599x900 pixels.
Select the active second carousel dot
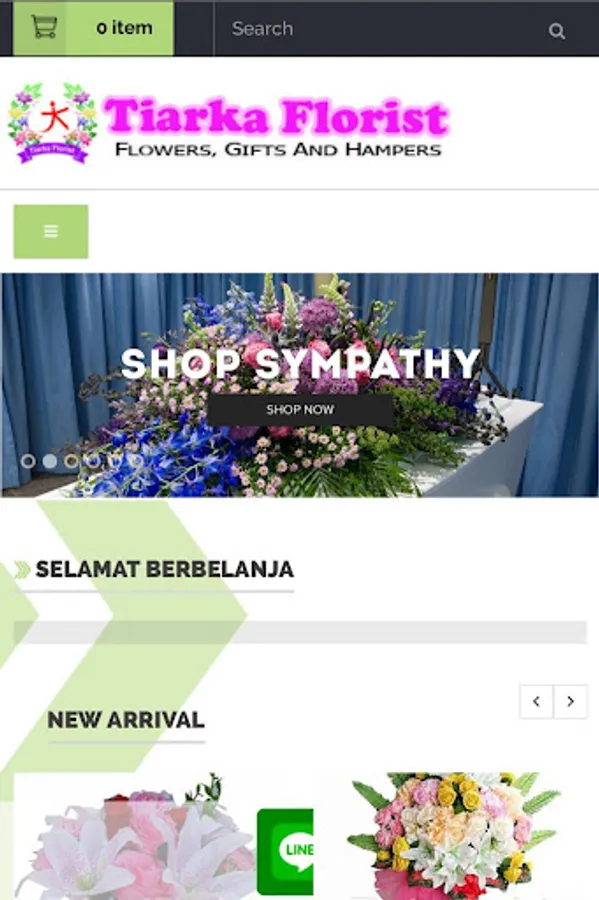point(50,461)
